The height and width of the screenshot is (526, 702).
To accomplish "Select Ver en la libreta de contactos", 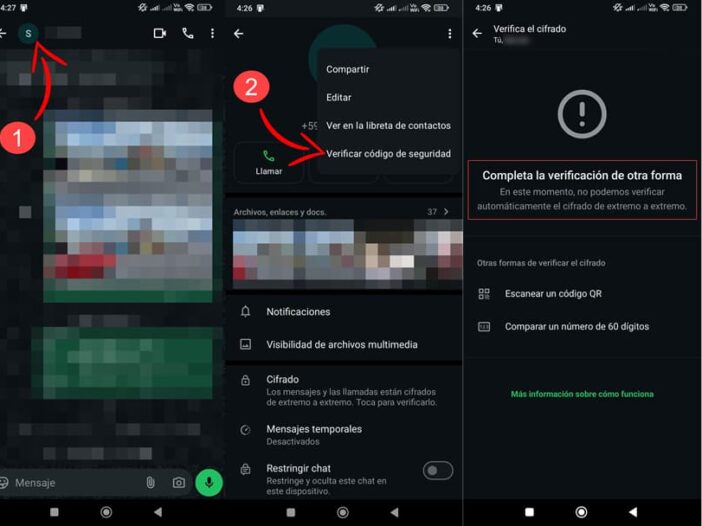I will 388,126.
